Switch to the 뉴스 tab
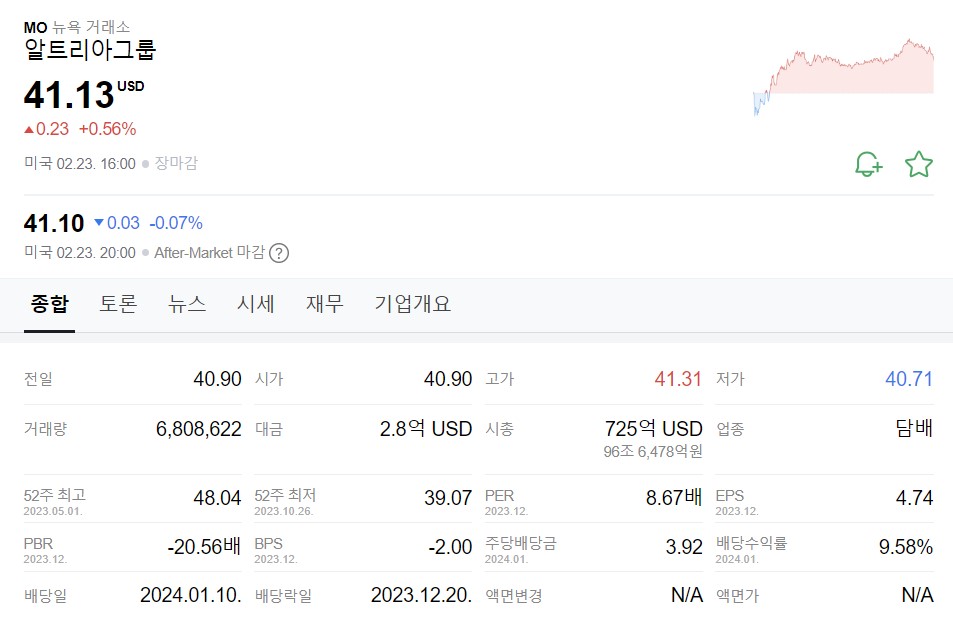953x617 pixels. point(187,303)
